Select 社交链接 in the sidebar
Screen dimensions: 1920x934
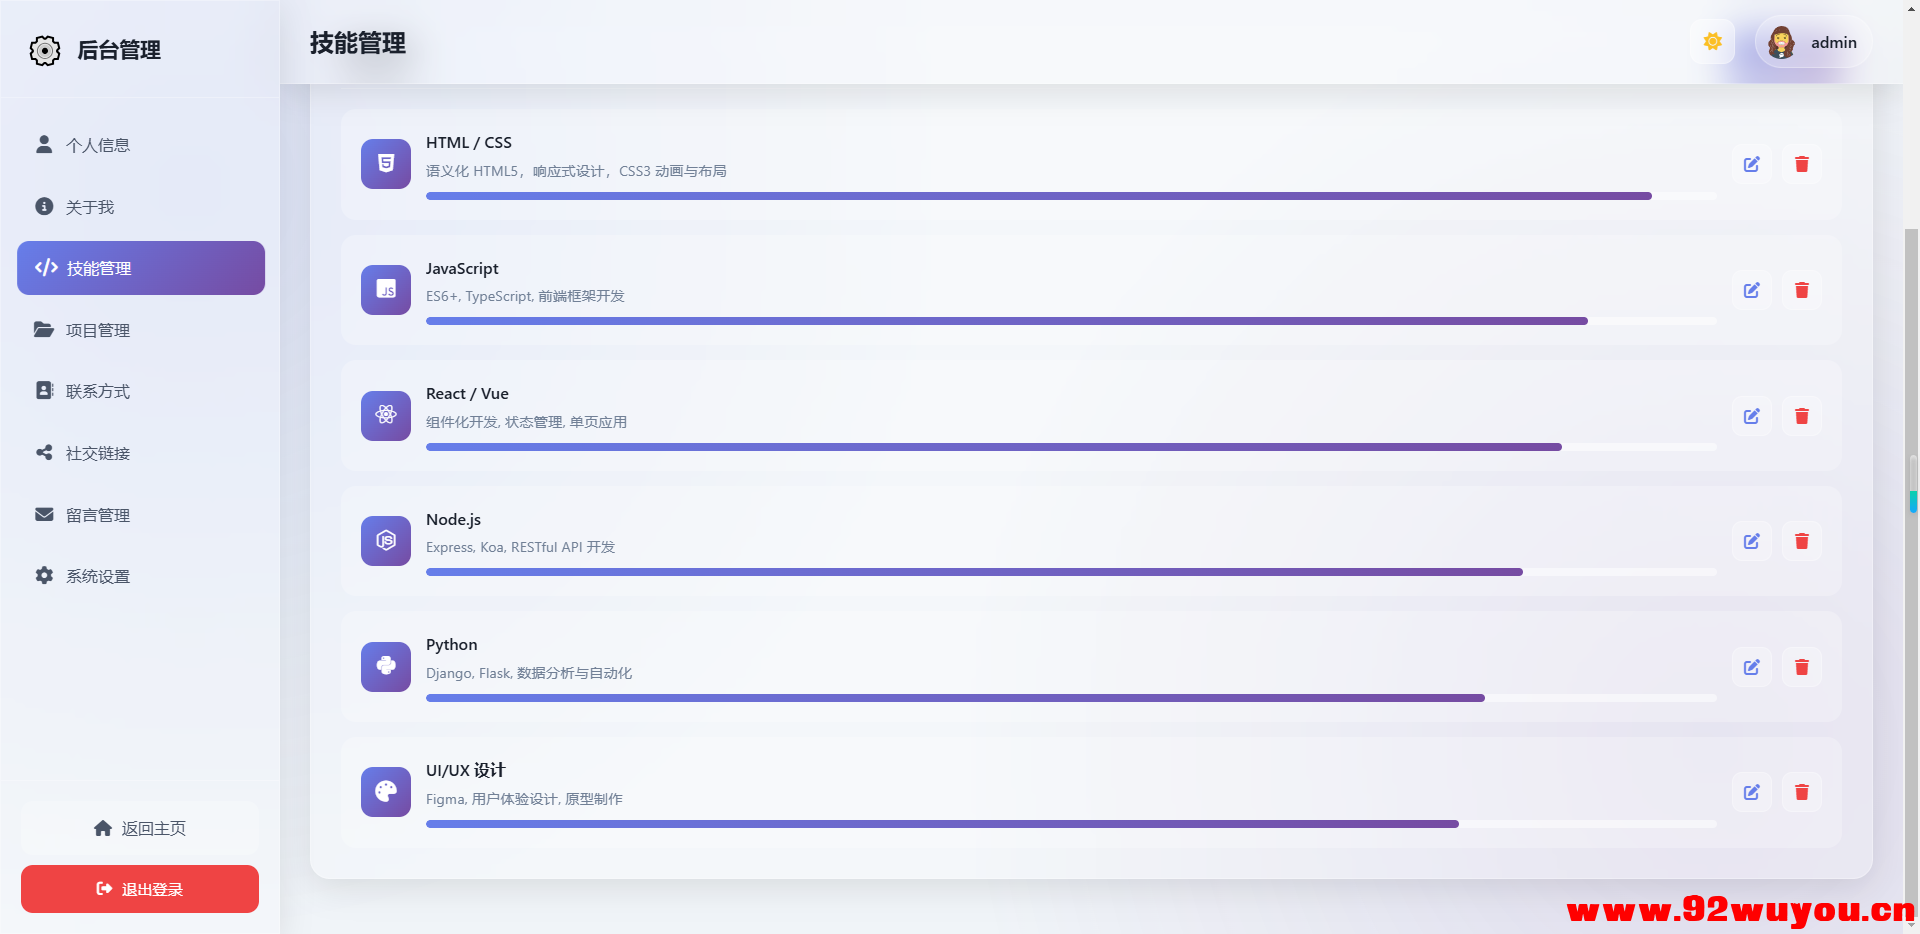98,453
